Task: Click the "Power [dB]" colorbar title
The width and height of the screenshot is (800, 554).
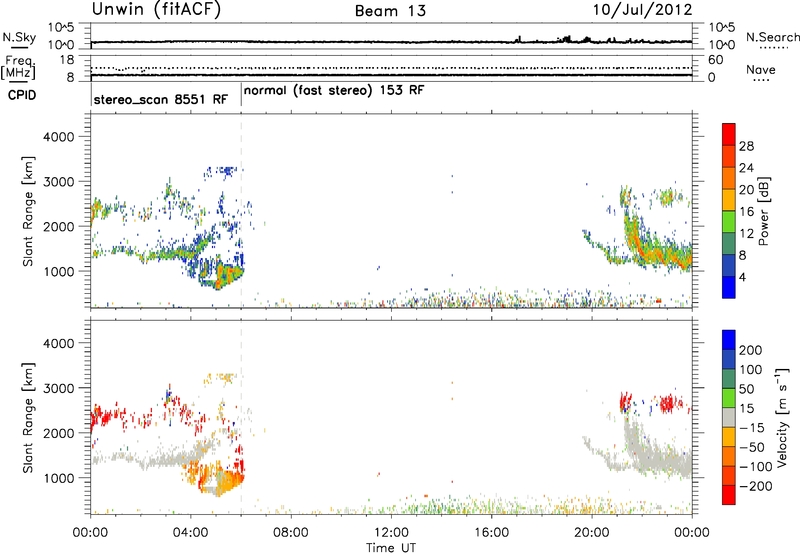Action: (x=763, y=211)
